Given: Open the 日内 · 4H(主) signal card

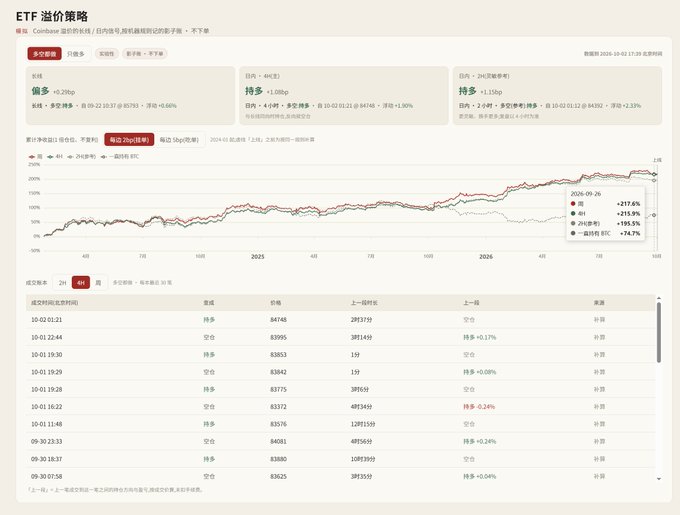Looking at the screenshot, I should click(x=343, y=95).
